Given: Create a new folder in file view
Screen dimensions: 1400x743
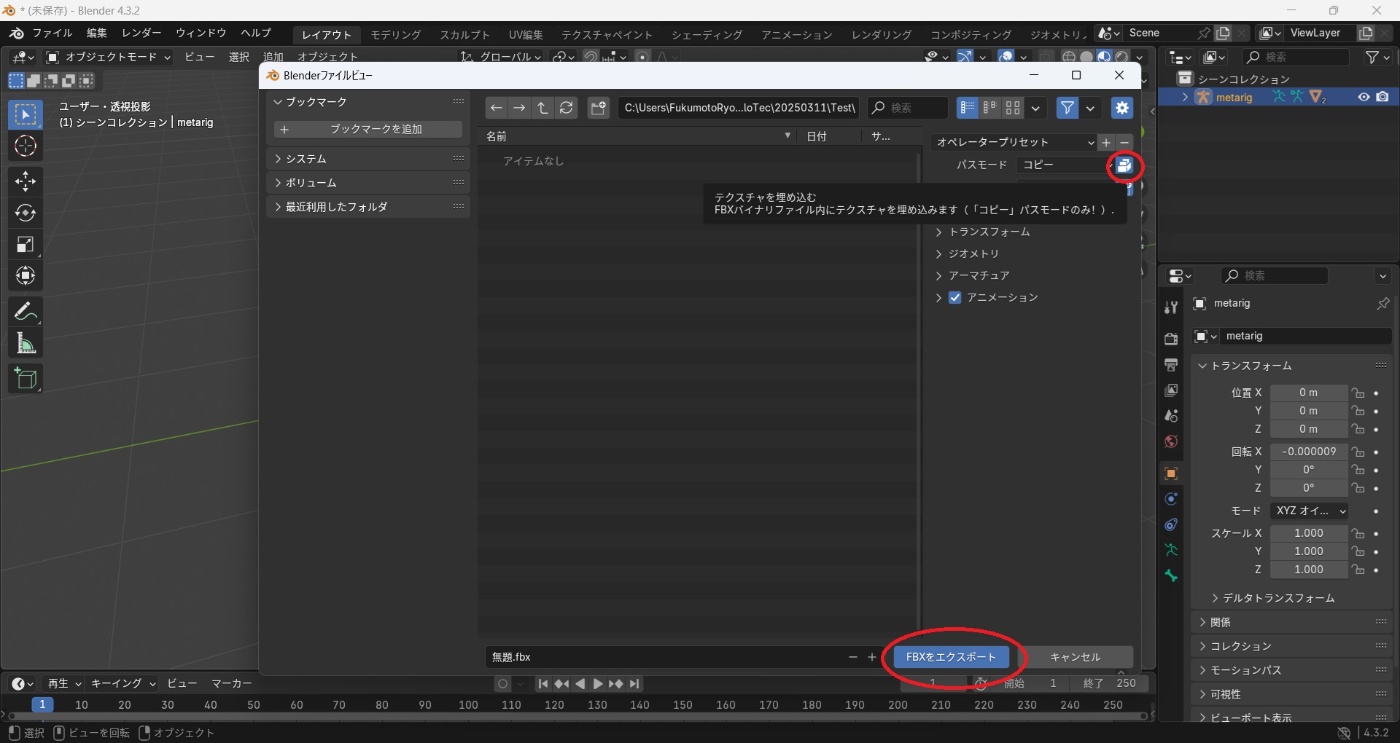Looking at the screenshot, I should point(598,108).
